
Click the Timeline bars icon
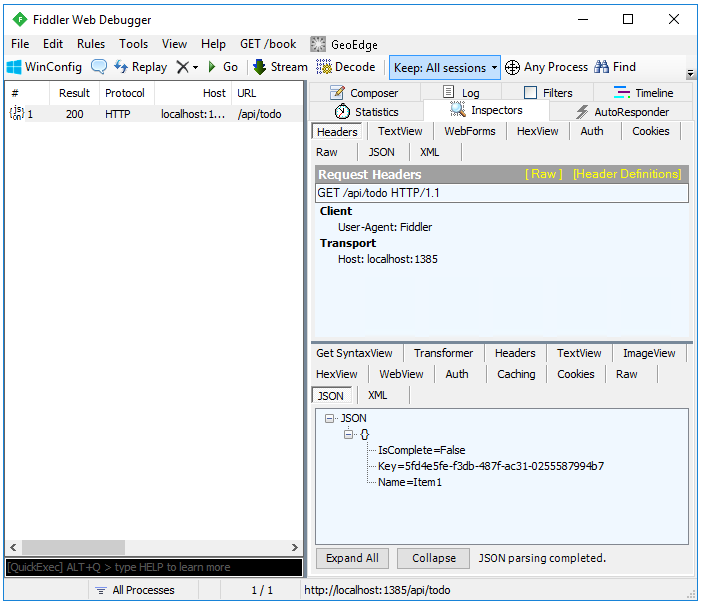pyautogui.click(x=622, y=92)
